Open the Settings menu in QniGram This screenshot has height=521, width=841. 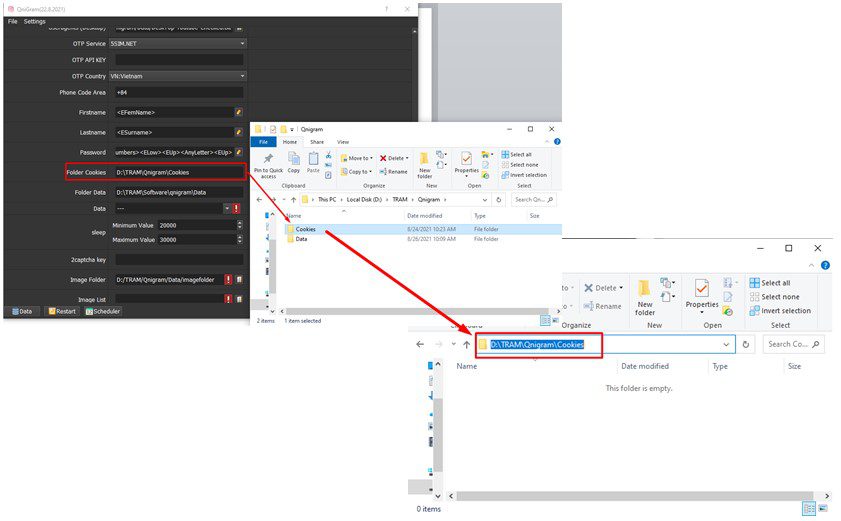34,21
